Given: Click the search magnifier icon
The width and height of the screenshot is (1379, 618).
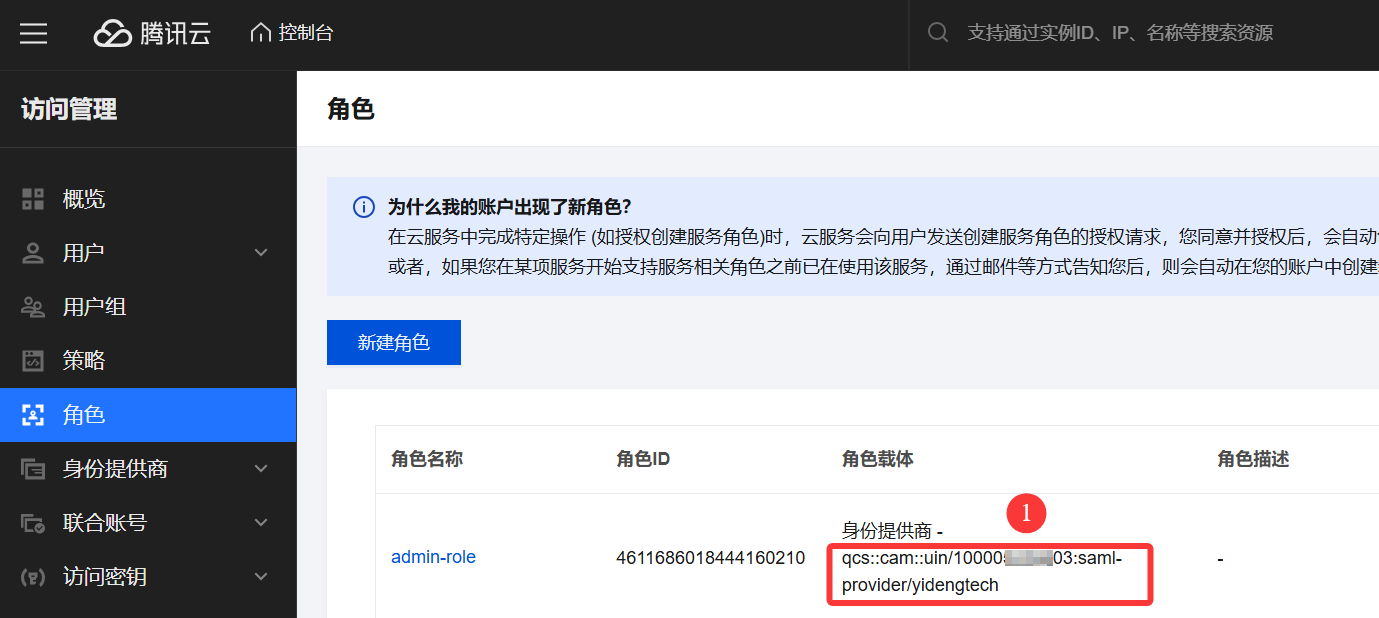Looking at the screenshot, I should 938,33.
